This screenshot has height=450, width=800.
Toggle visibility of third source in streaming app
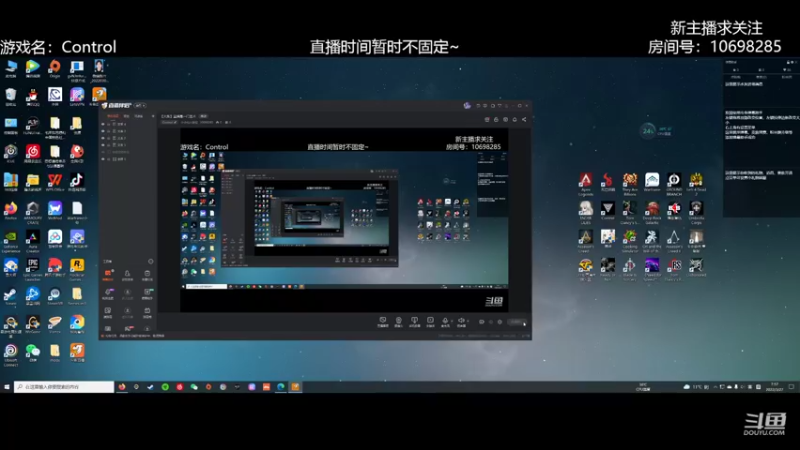click(103, 138)
